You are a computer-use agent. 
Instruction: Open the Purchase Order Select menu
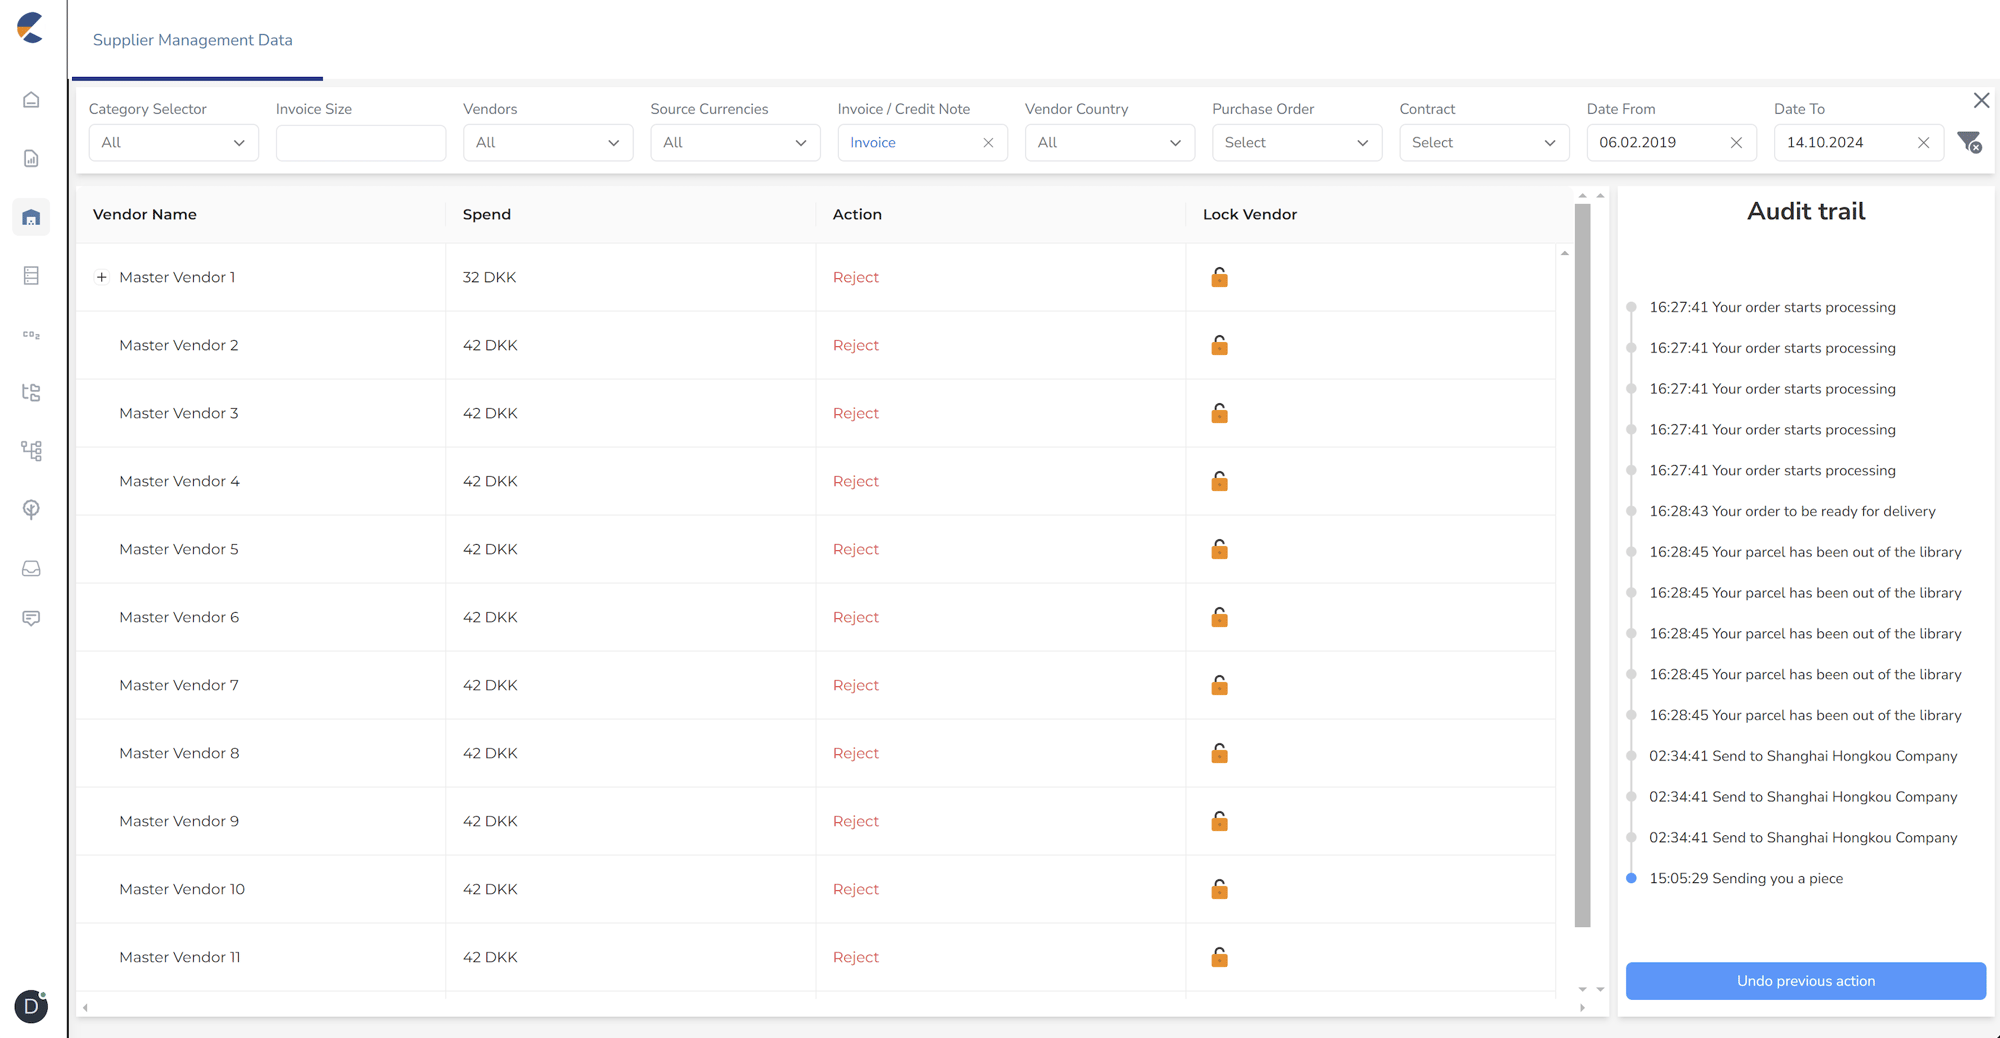[1296, 142]
